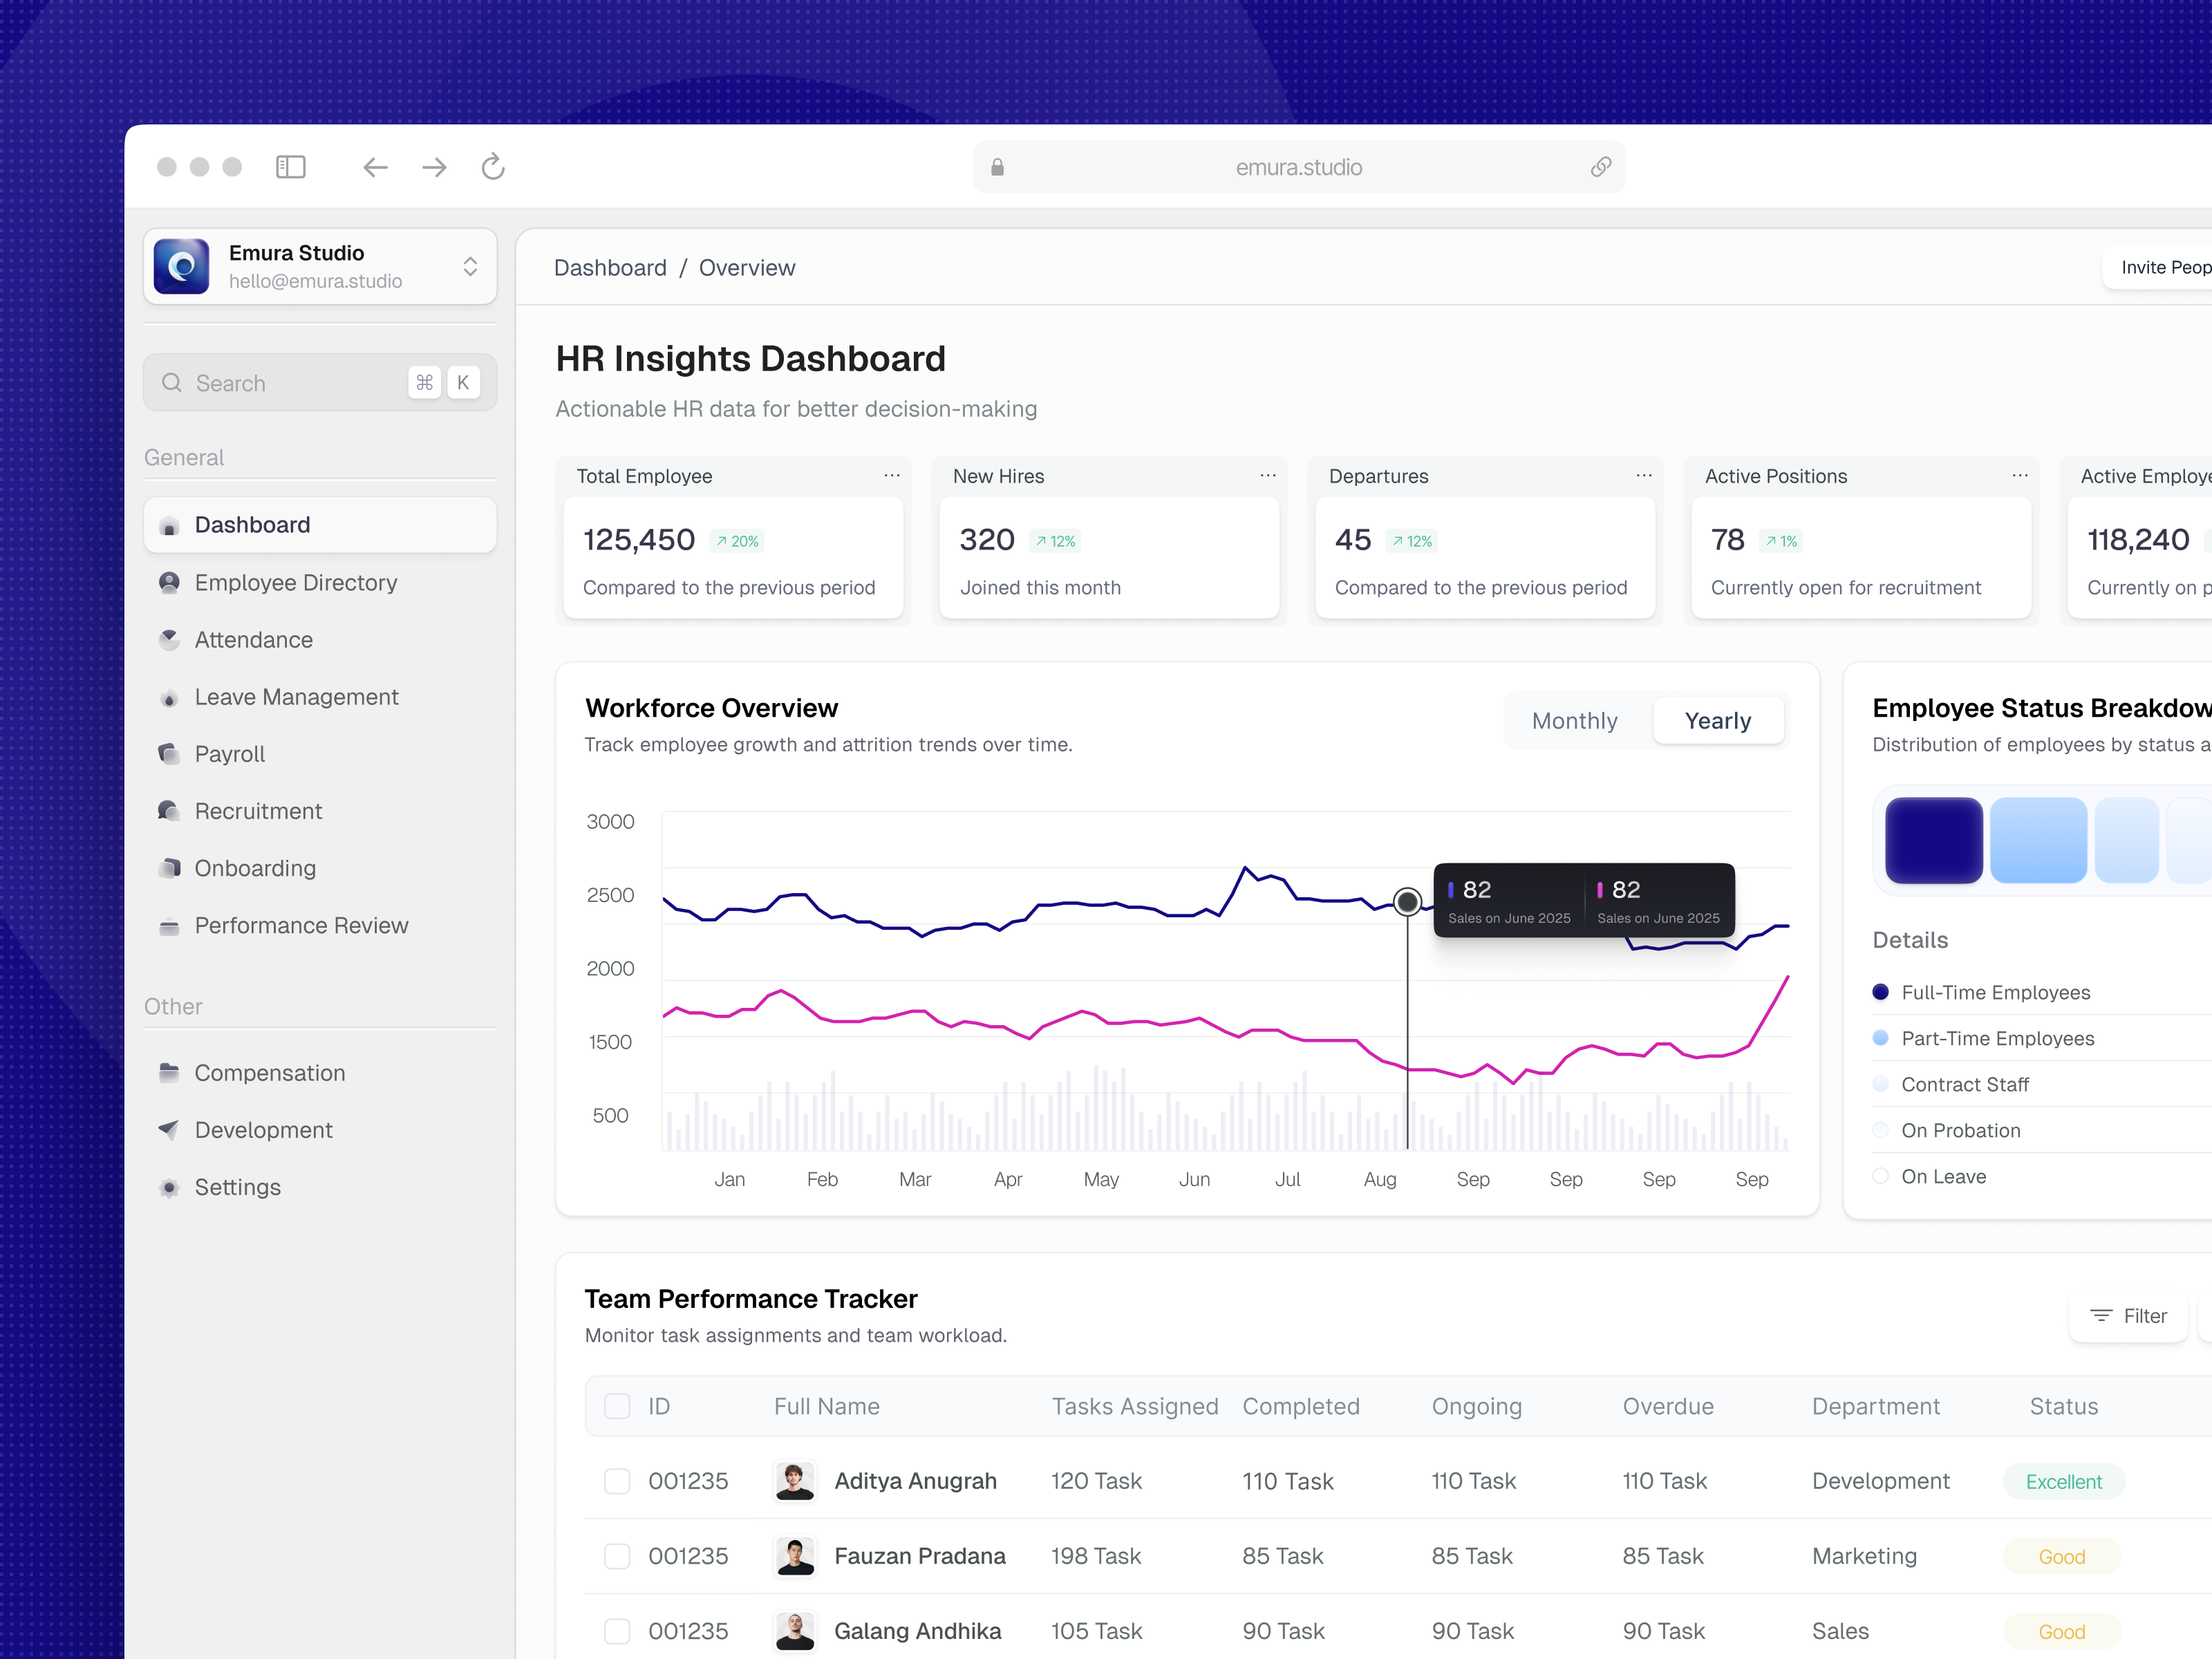The height and width of the screenshot is (1659, 2212).
Task: Open the Recruitment section
Action: click(x=258, y=810)
